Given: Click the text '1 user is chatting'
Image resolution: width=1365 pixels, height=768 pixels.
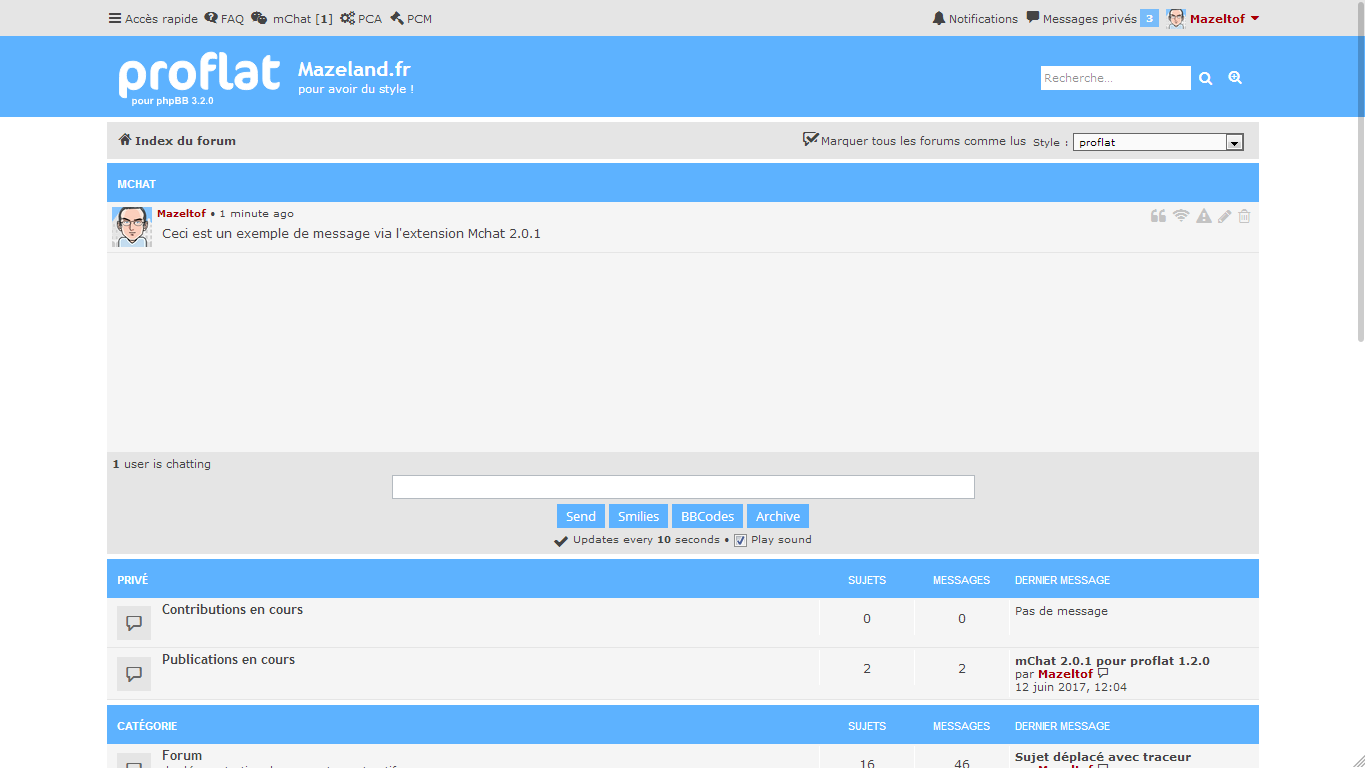Looking at the screenshot, I should coord(162,464).
